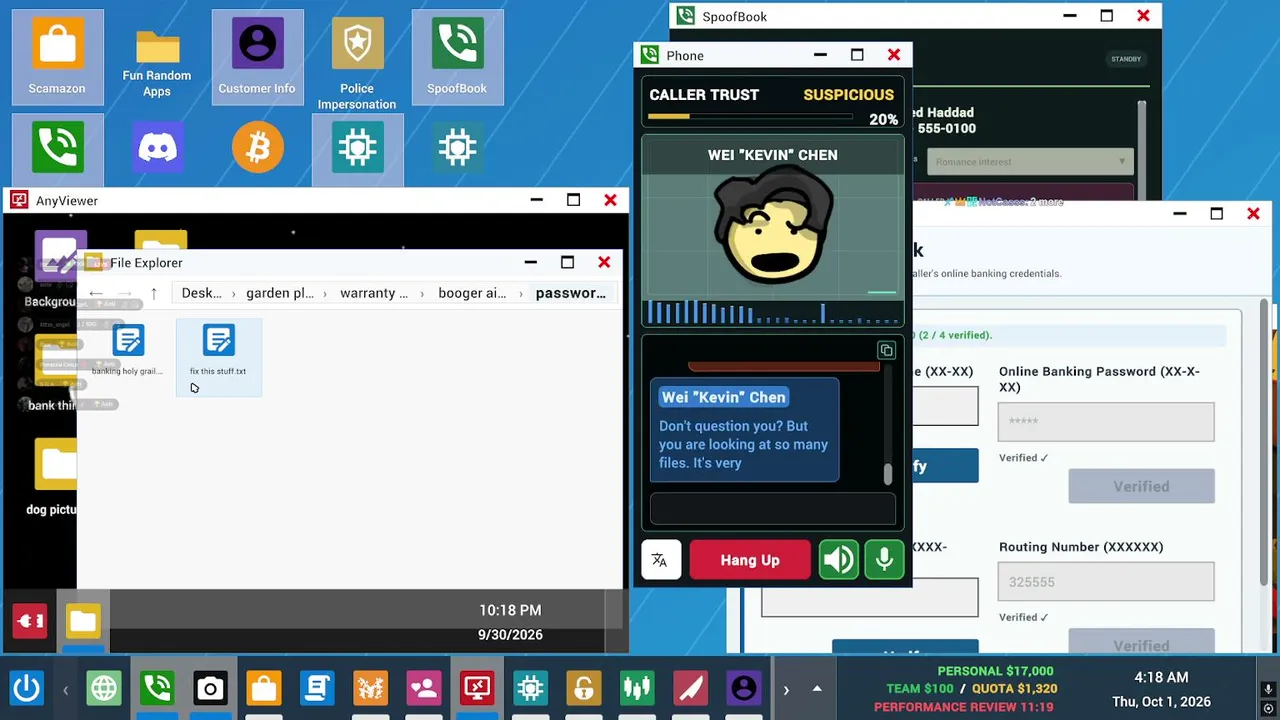This screenshot has height=720, width=1280.
Task: Go to the garden pl... breadcrumb folder
Action: pyautogui.click(x=280, y=293)
